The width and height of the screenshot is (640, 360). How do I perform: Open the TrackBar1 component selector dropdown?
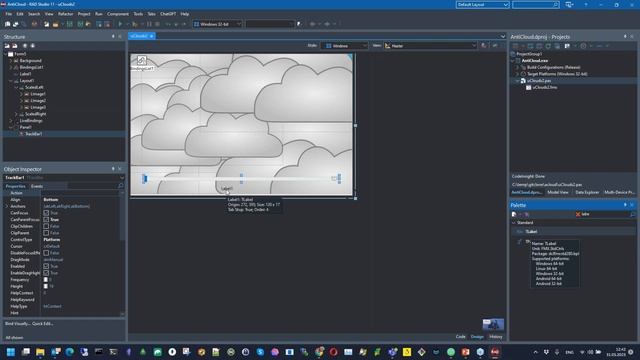click(122, 178)
